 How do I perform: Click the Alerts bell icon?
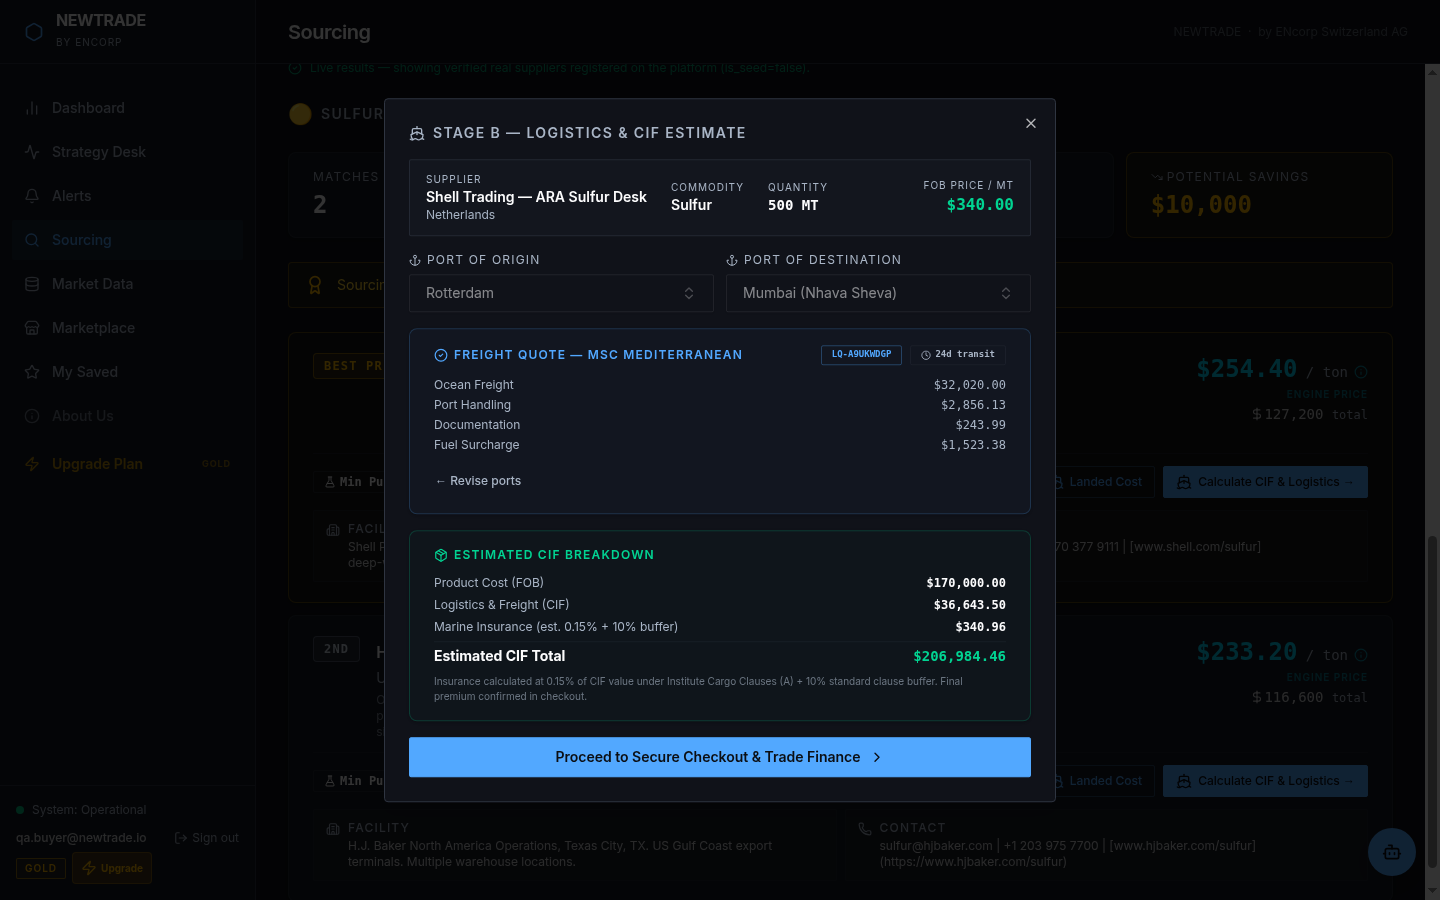click(32, 196)
